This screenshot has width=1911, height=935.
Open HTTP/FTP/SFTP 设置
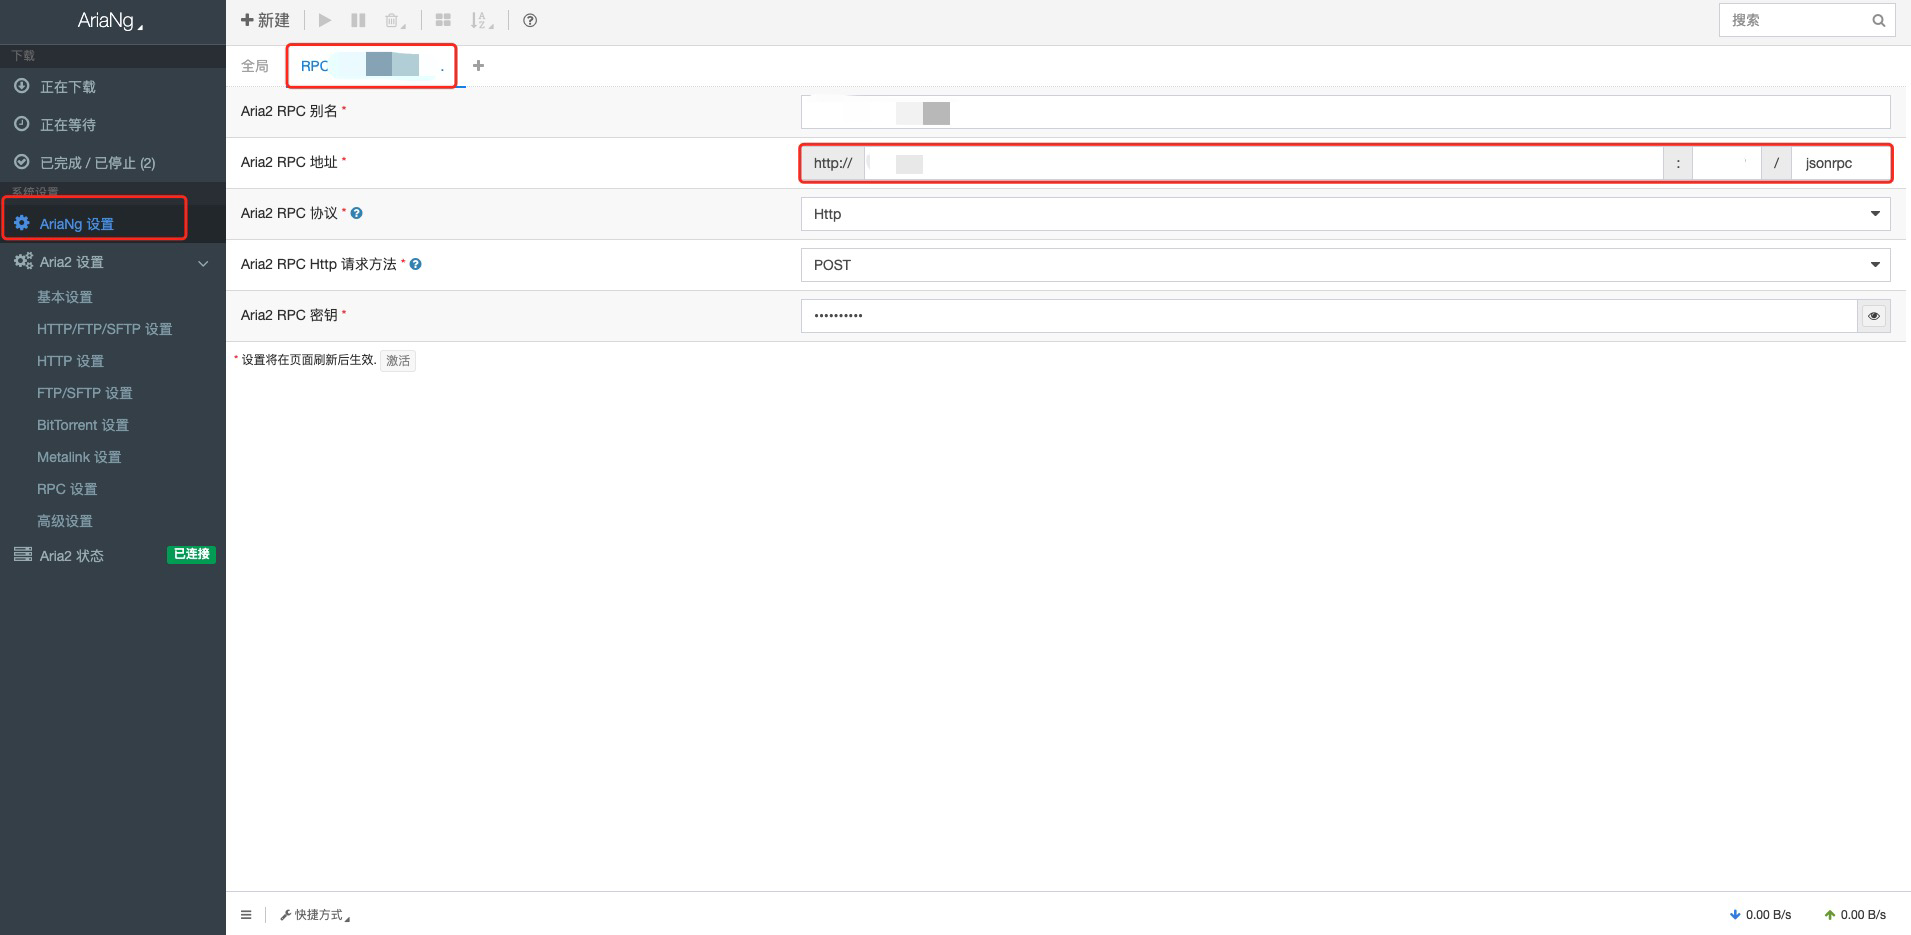[104, 329]
